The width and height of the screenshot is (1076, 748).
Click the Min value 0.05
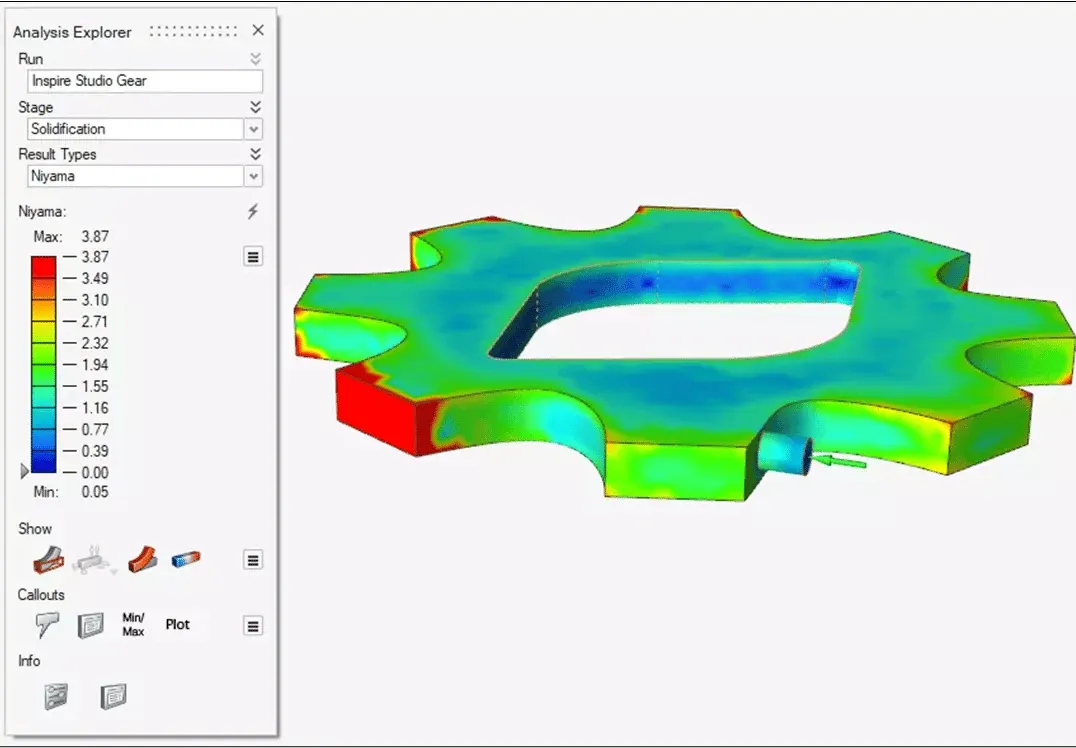pos(95,491)
